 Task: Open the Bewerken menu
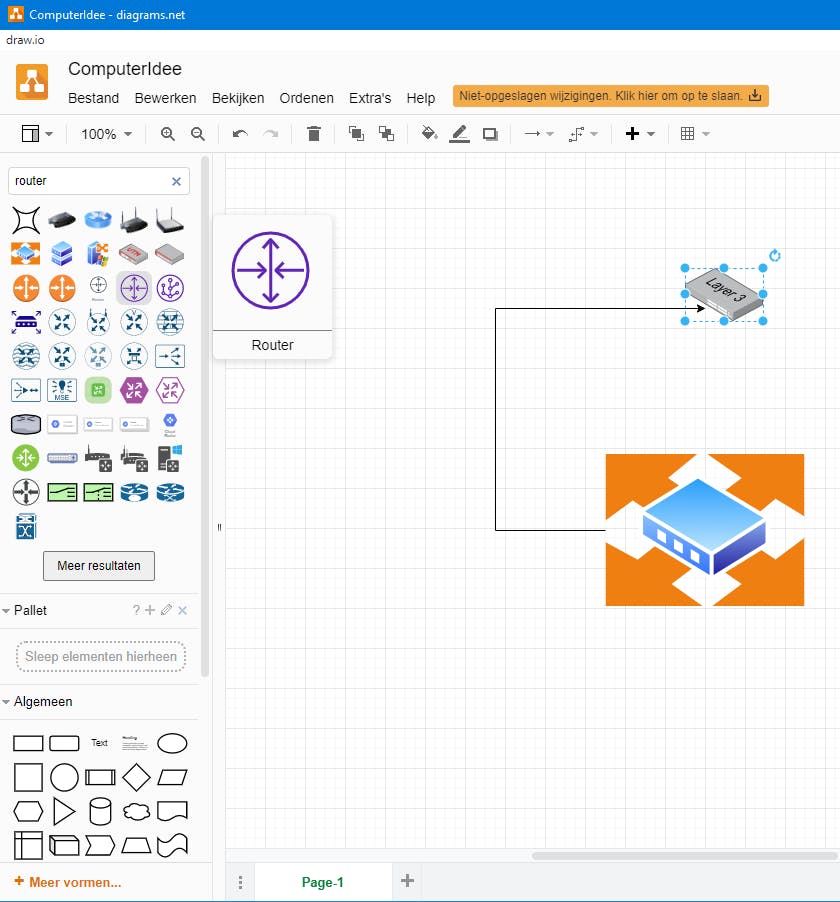tap(165, 98)
